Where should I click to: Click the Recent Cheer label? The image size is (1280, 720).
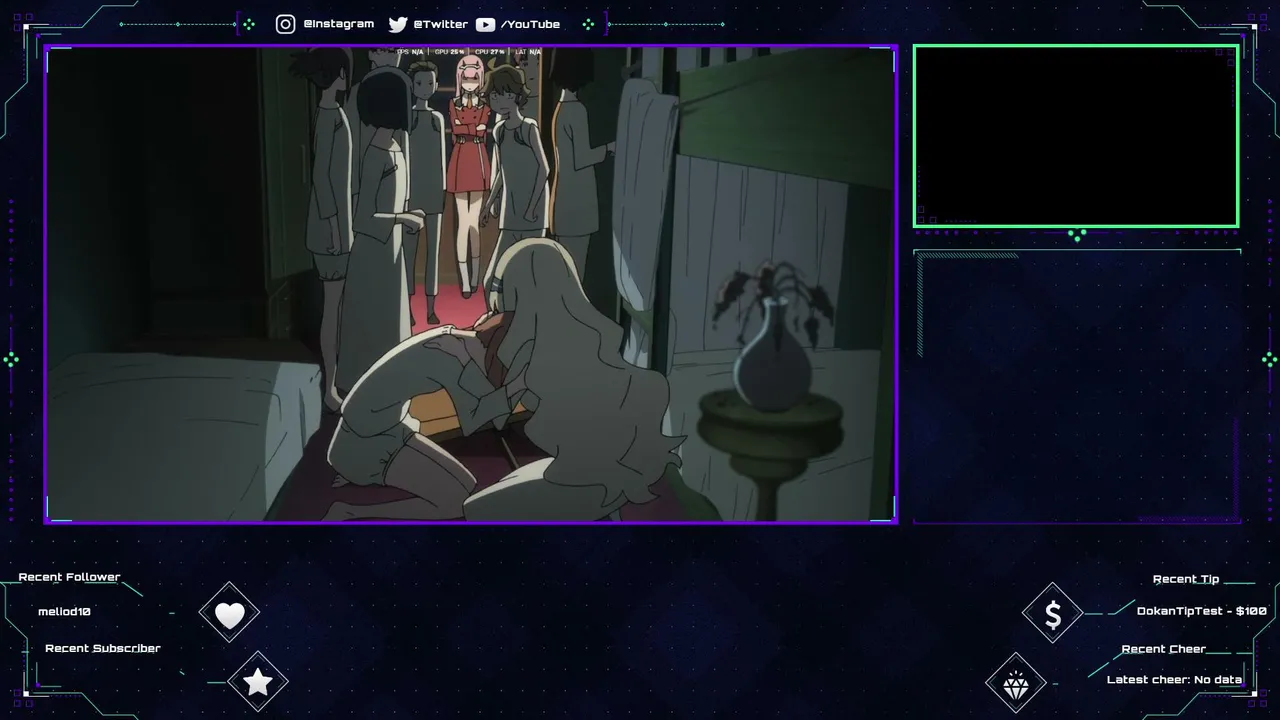(x=1164, y=649)
